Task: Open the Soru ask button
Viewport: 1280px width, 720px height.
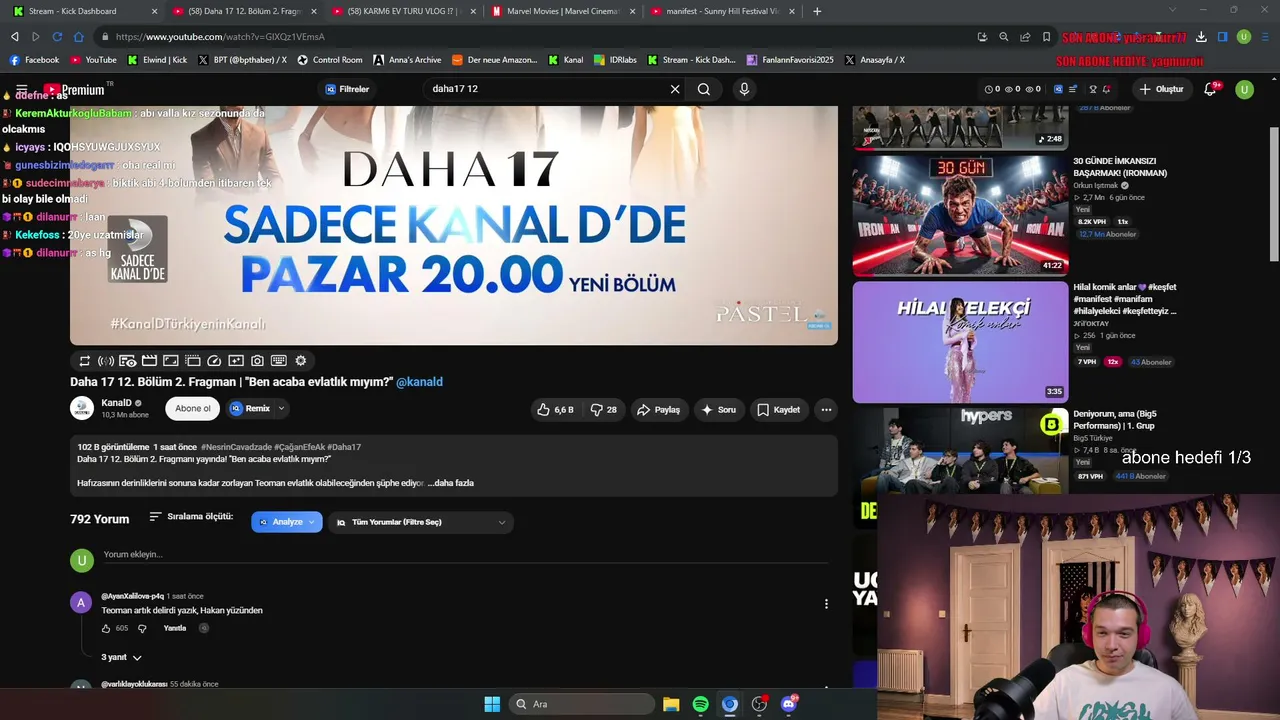Action: click(718, 409)
